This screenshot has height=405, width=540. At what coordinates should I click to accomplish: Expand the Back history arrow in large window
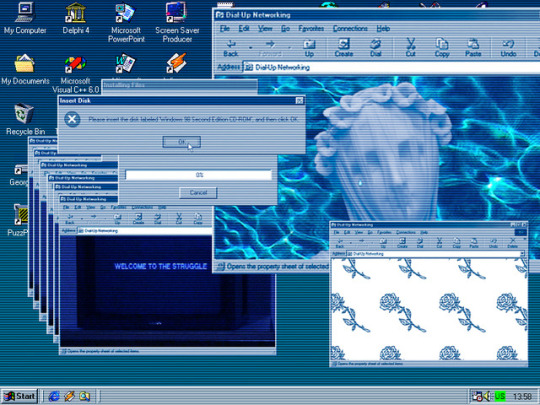pos(250,48)
